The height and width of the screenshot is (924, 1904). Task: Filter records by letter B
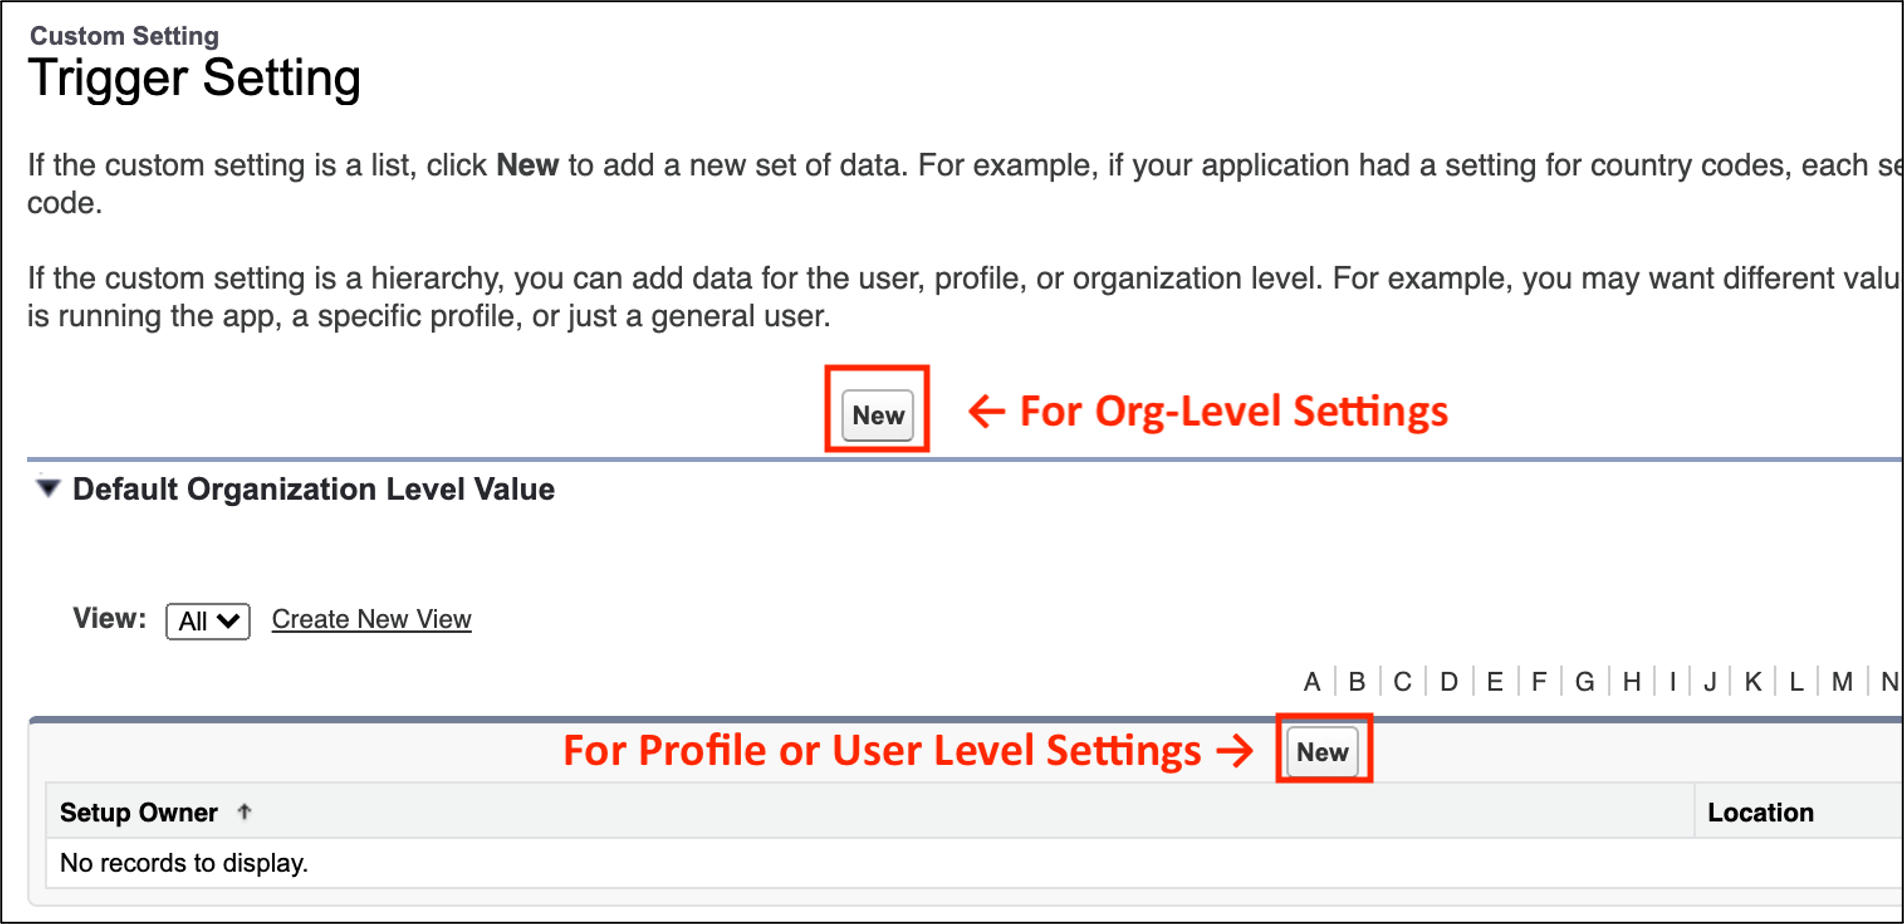1356,682
